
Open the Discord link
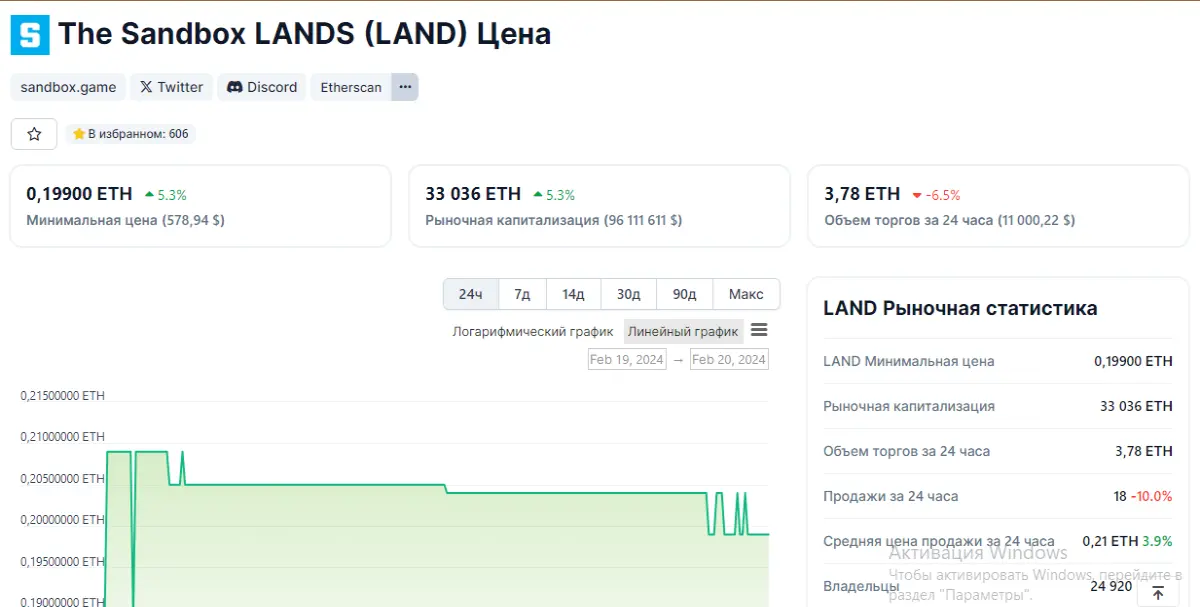coord(262,87)
